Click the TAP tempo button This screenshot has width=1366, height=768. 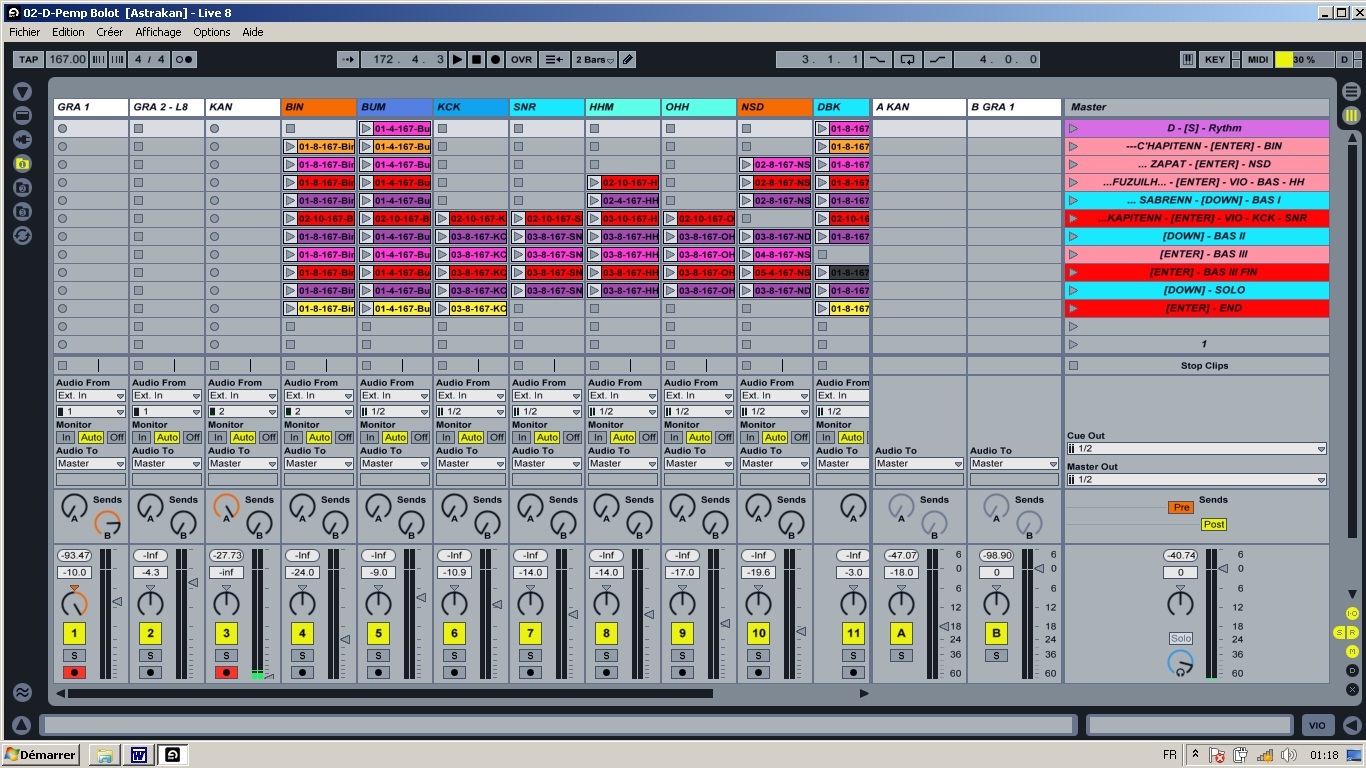coord(28,60)
